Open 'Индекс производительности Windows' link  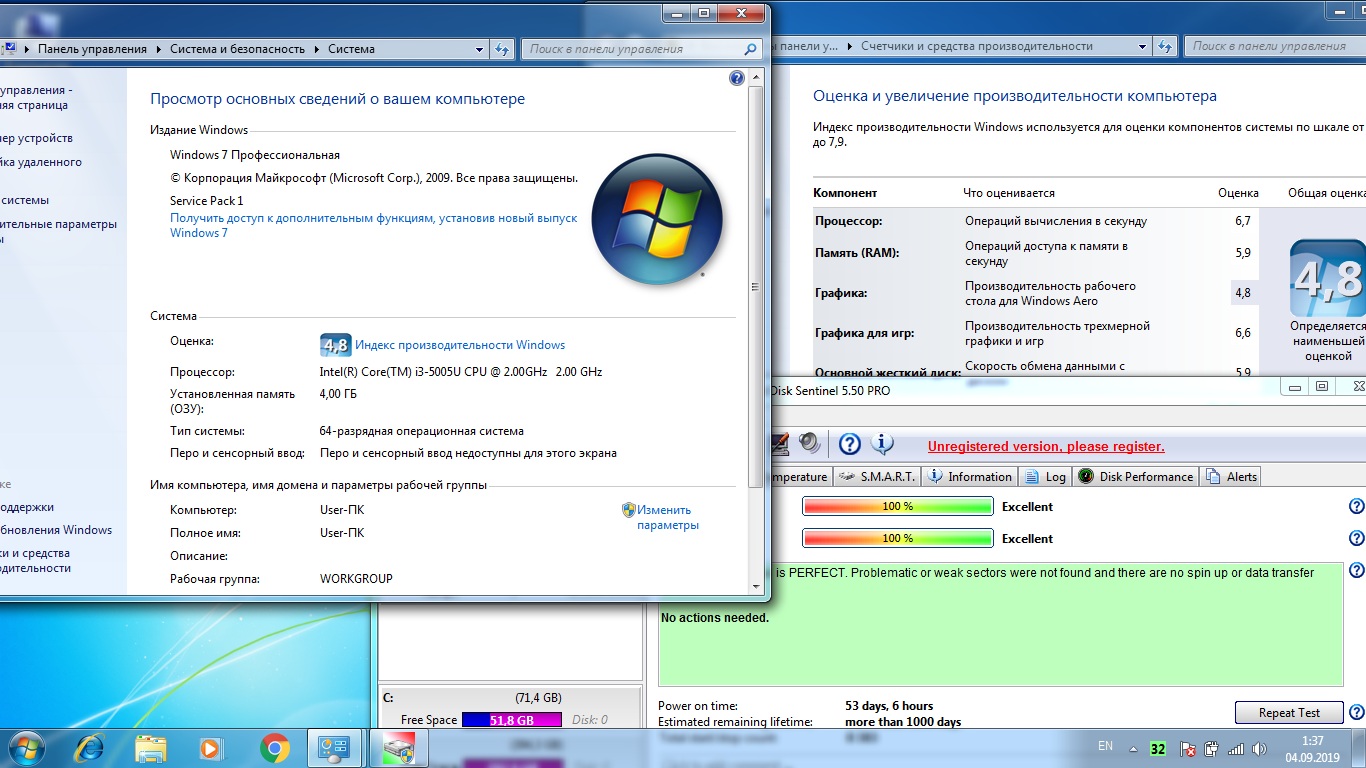pos(460,345)
